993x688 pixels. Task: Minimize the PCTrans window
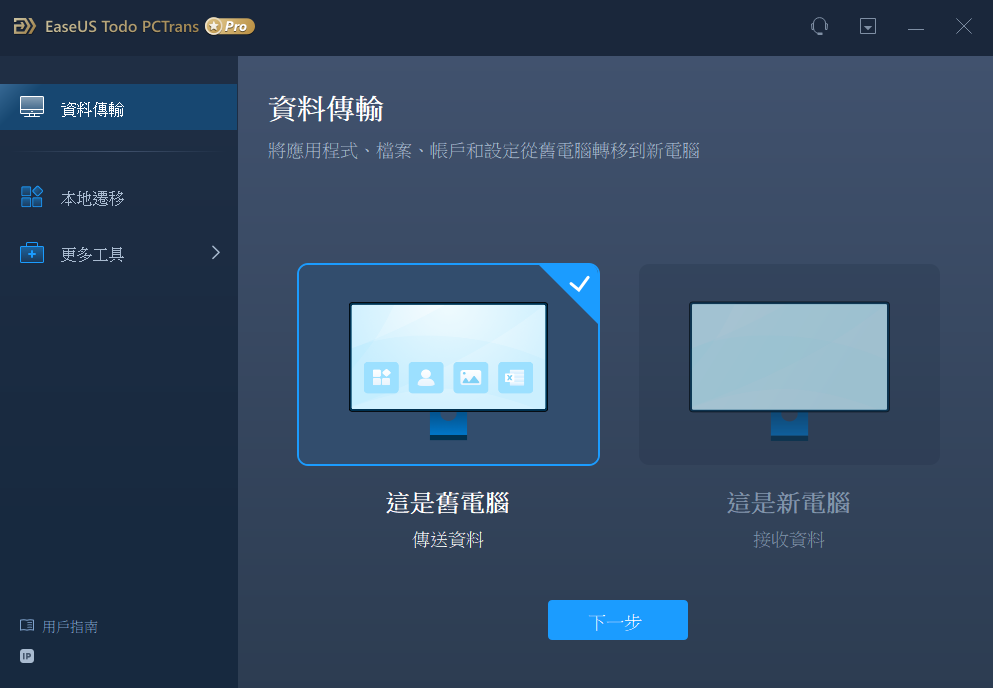(x=916, y=28)
